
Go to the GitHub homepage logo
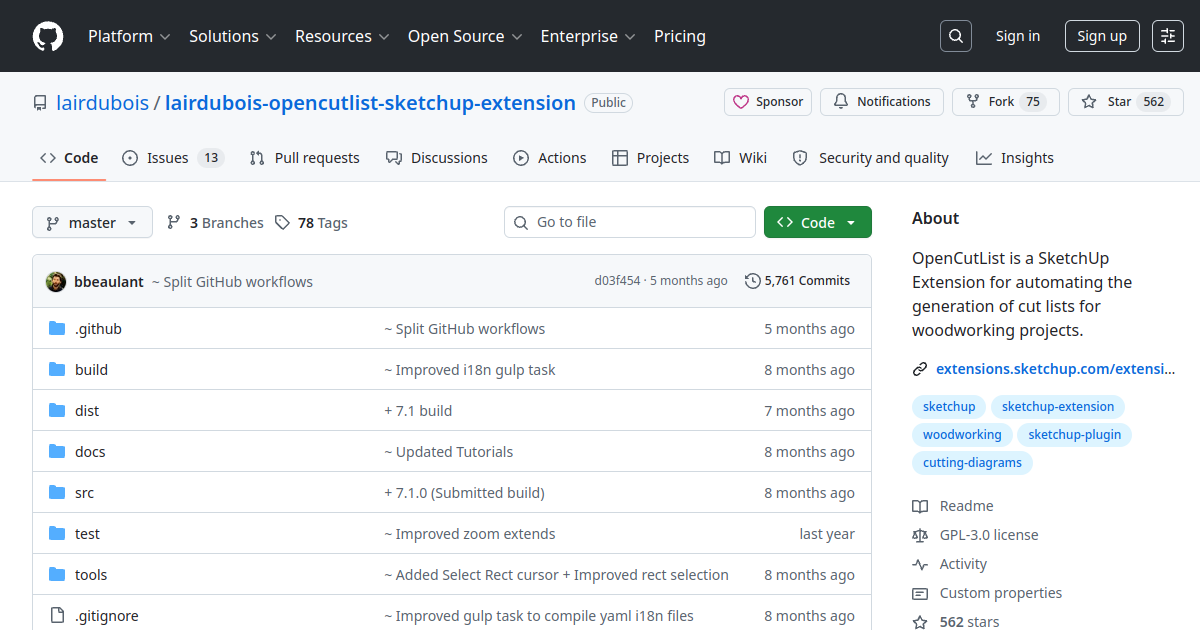[x=48, y=36]
